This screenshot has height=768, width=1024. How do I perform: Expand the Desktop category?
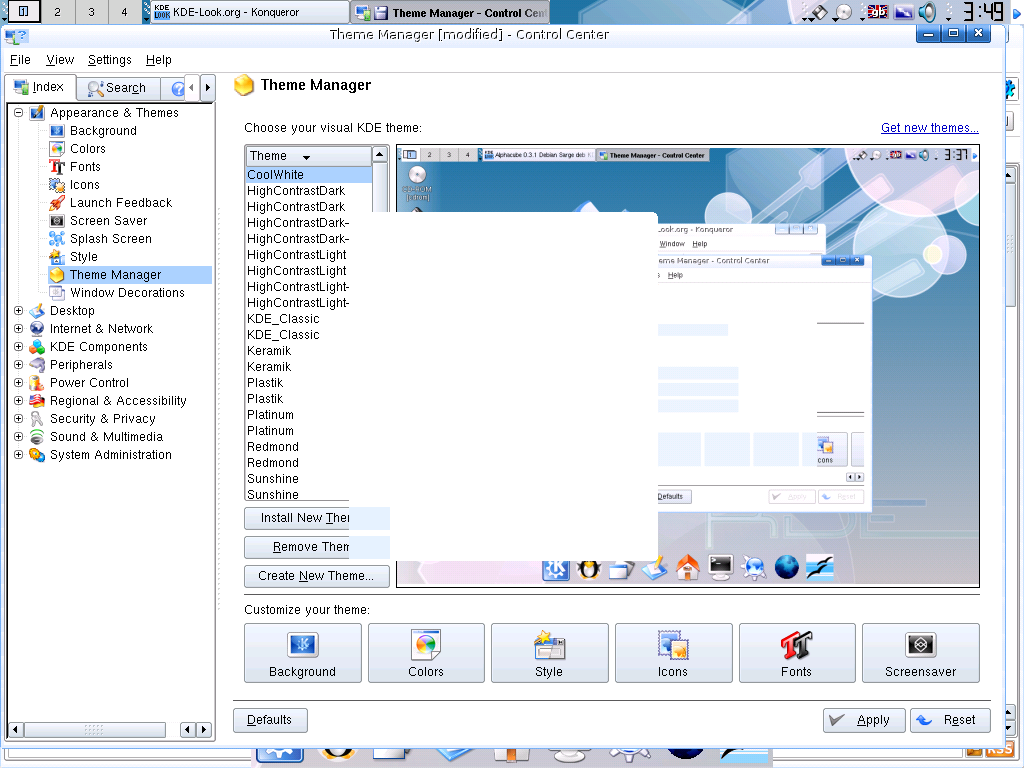click(x=18, y=311)
